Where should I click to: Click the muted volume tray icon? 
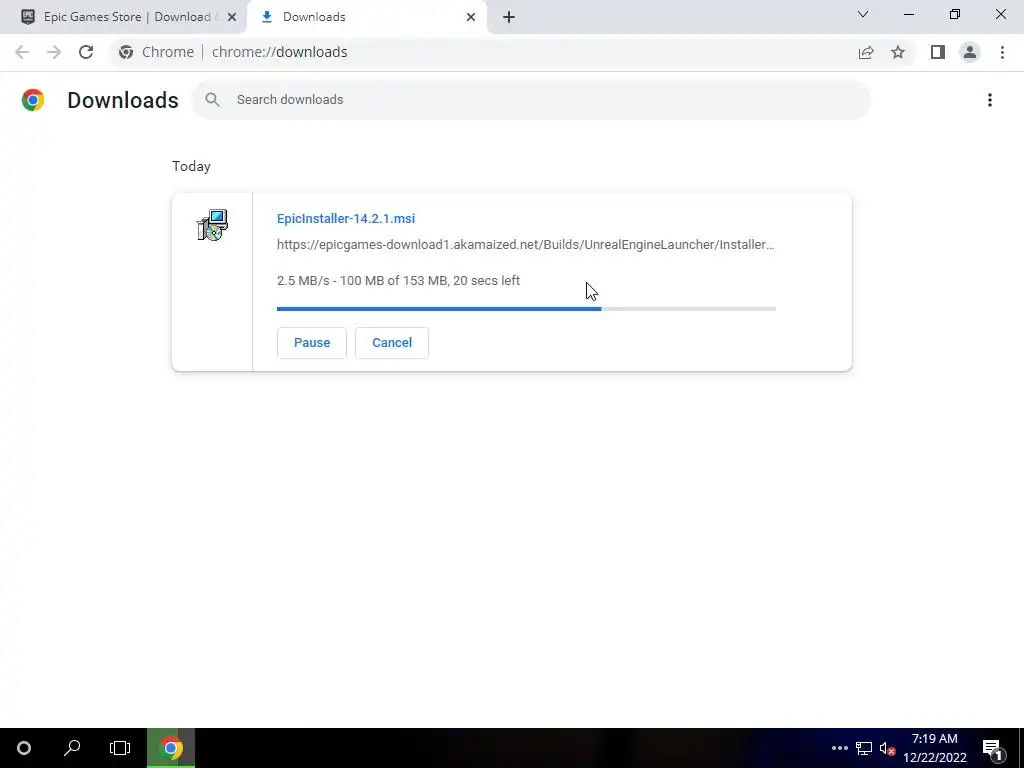pos(887,748)
